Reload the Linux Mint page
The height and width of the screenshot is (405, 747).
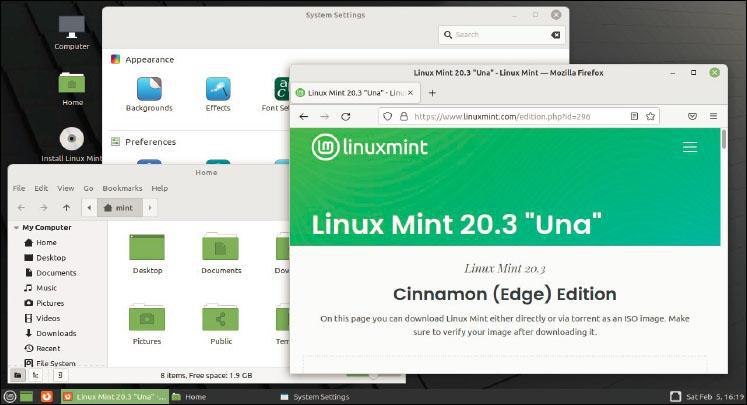click(346, 117)
